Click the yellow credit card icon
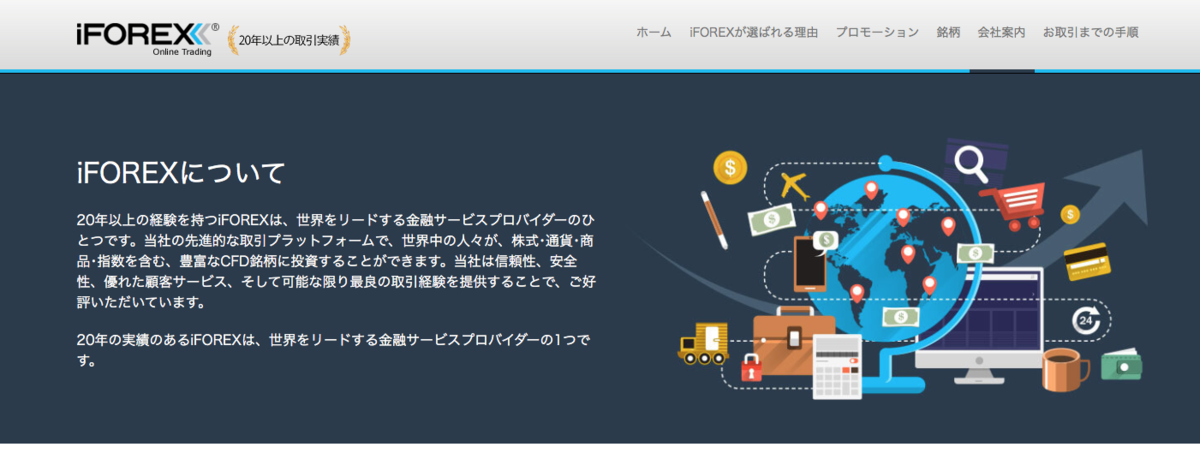This screenshot has height=465, width=1200. tap(1088, 261)
